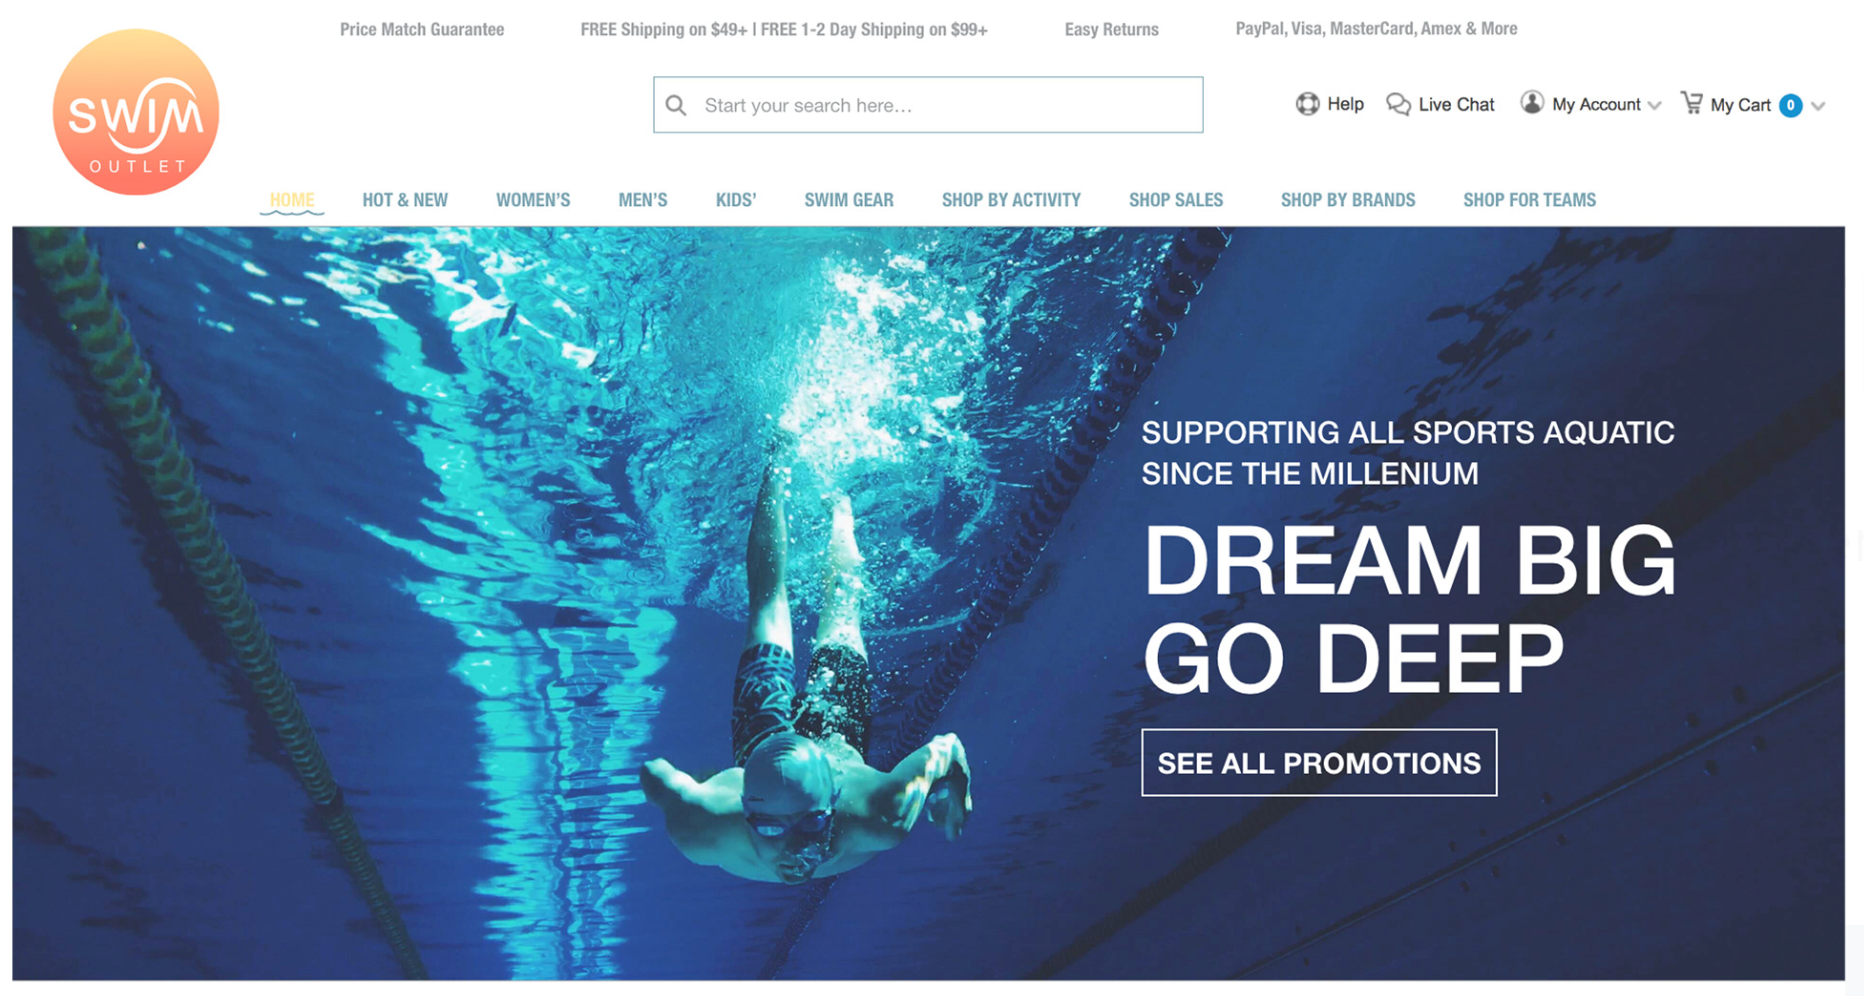View the Easy Returns policy link
The image size is (1864, 996).
point(1111,29)
